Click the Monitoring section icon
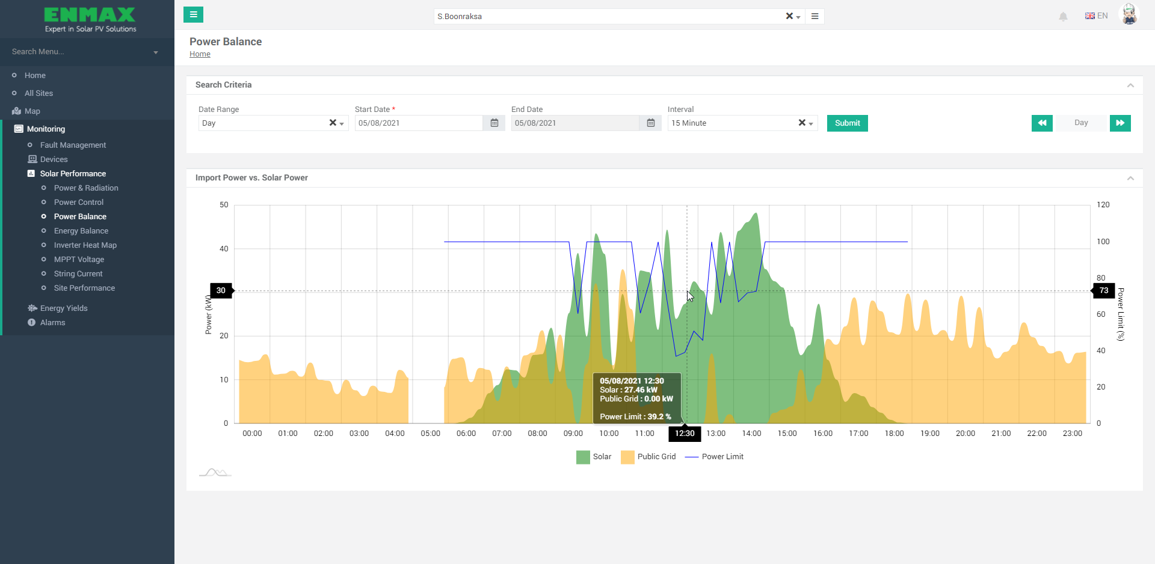Image resolution: width=1155 pixels, height=564 pixels. [x=18, y=129]
